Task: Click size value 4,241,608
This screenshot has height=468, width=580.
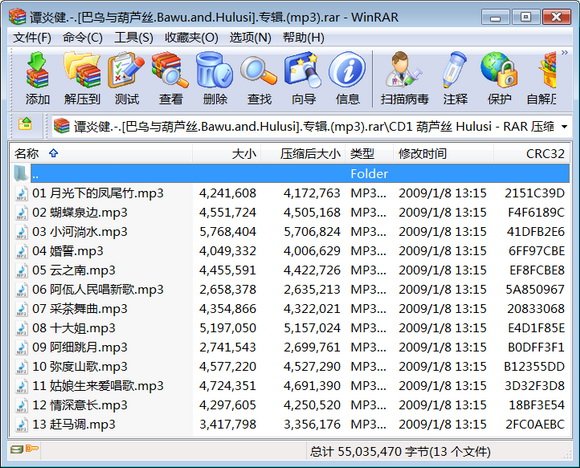Action: point(227,193)
